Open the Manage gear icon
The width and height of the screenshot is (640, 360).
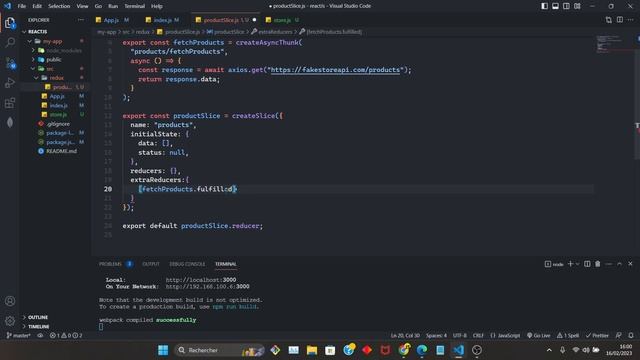click(10, 321)
